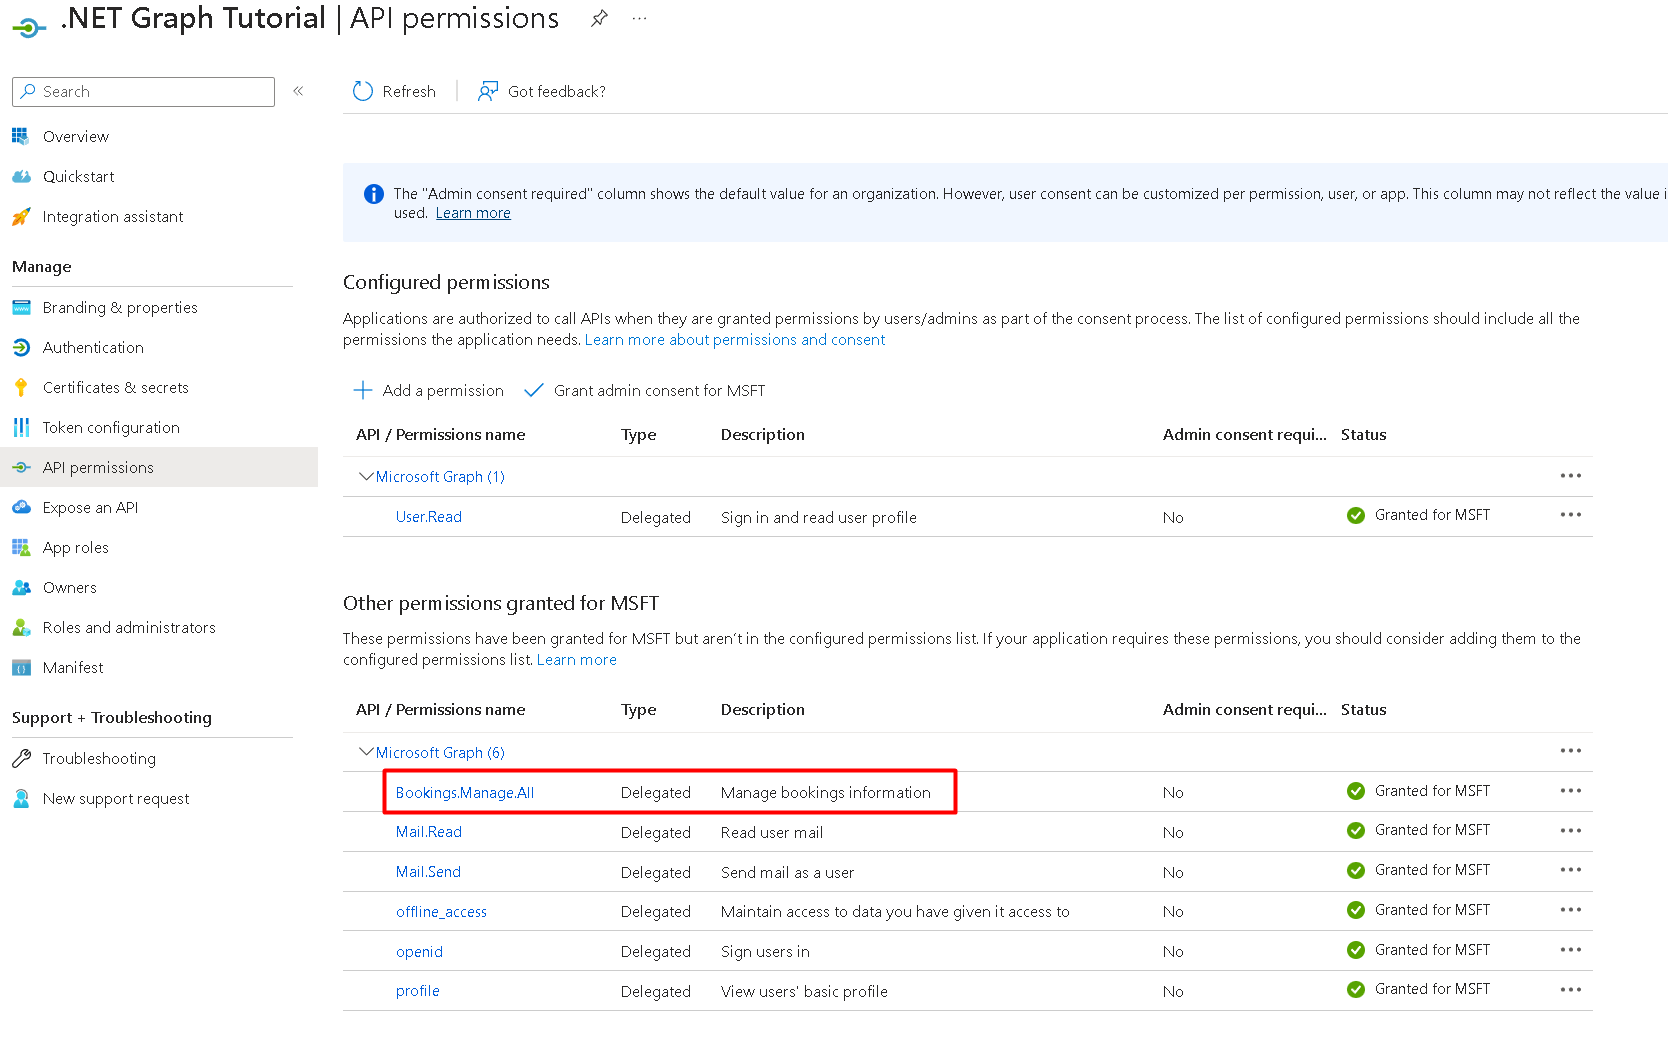
Task: Pin the API permissions page
Action: (598, 18)
